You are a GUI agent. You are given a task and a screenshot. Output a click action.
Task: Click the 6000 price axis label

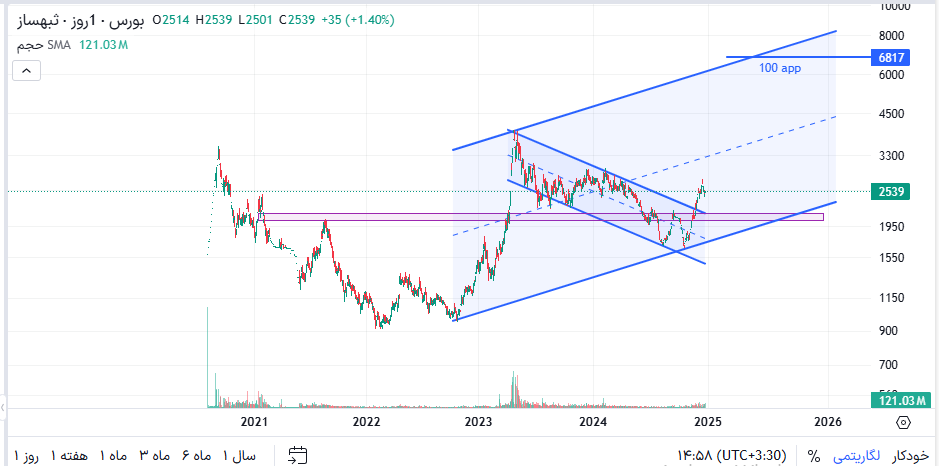[891, 75]
